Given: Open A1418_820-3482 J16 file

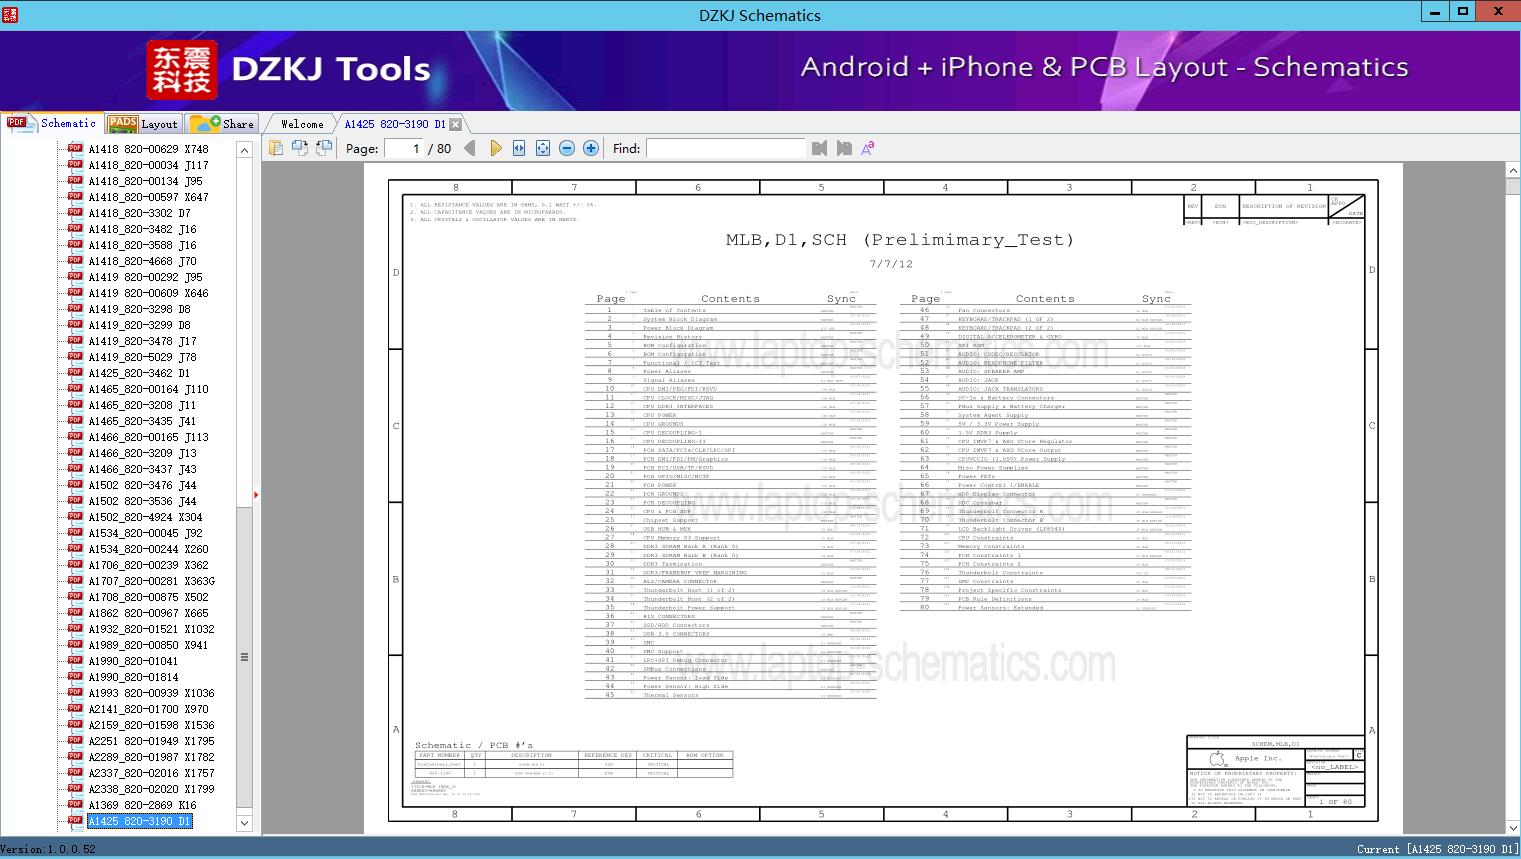Looking at the screenshot, I should (x=142, y=229).
